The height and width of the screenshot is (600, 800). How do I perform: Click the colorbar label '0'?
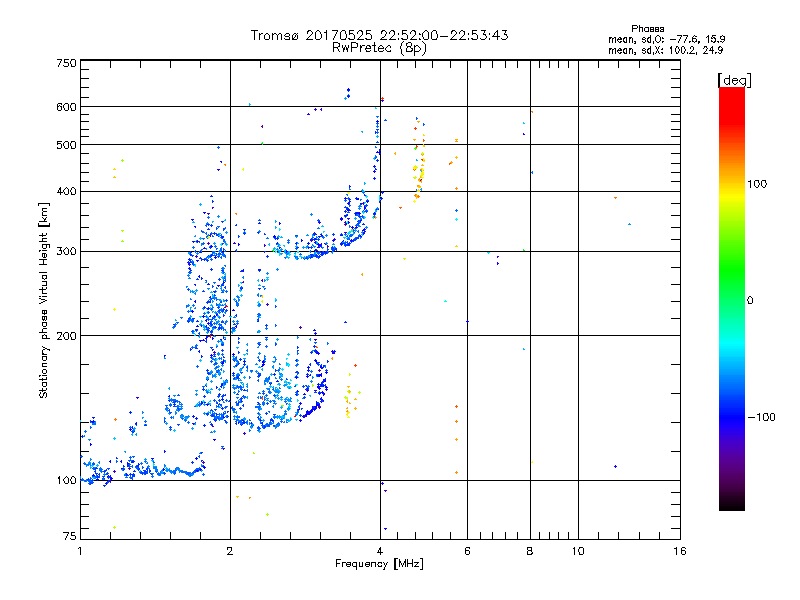pyautogui.click(x=750, y=300)
